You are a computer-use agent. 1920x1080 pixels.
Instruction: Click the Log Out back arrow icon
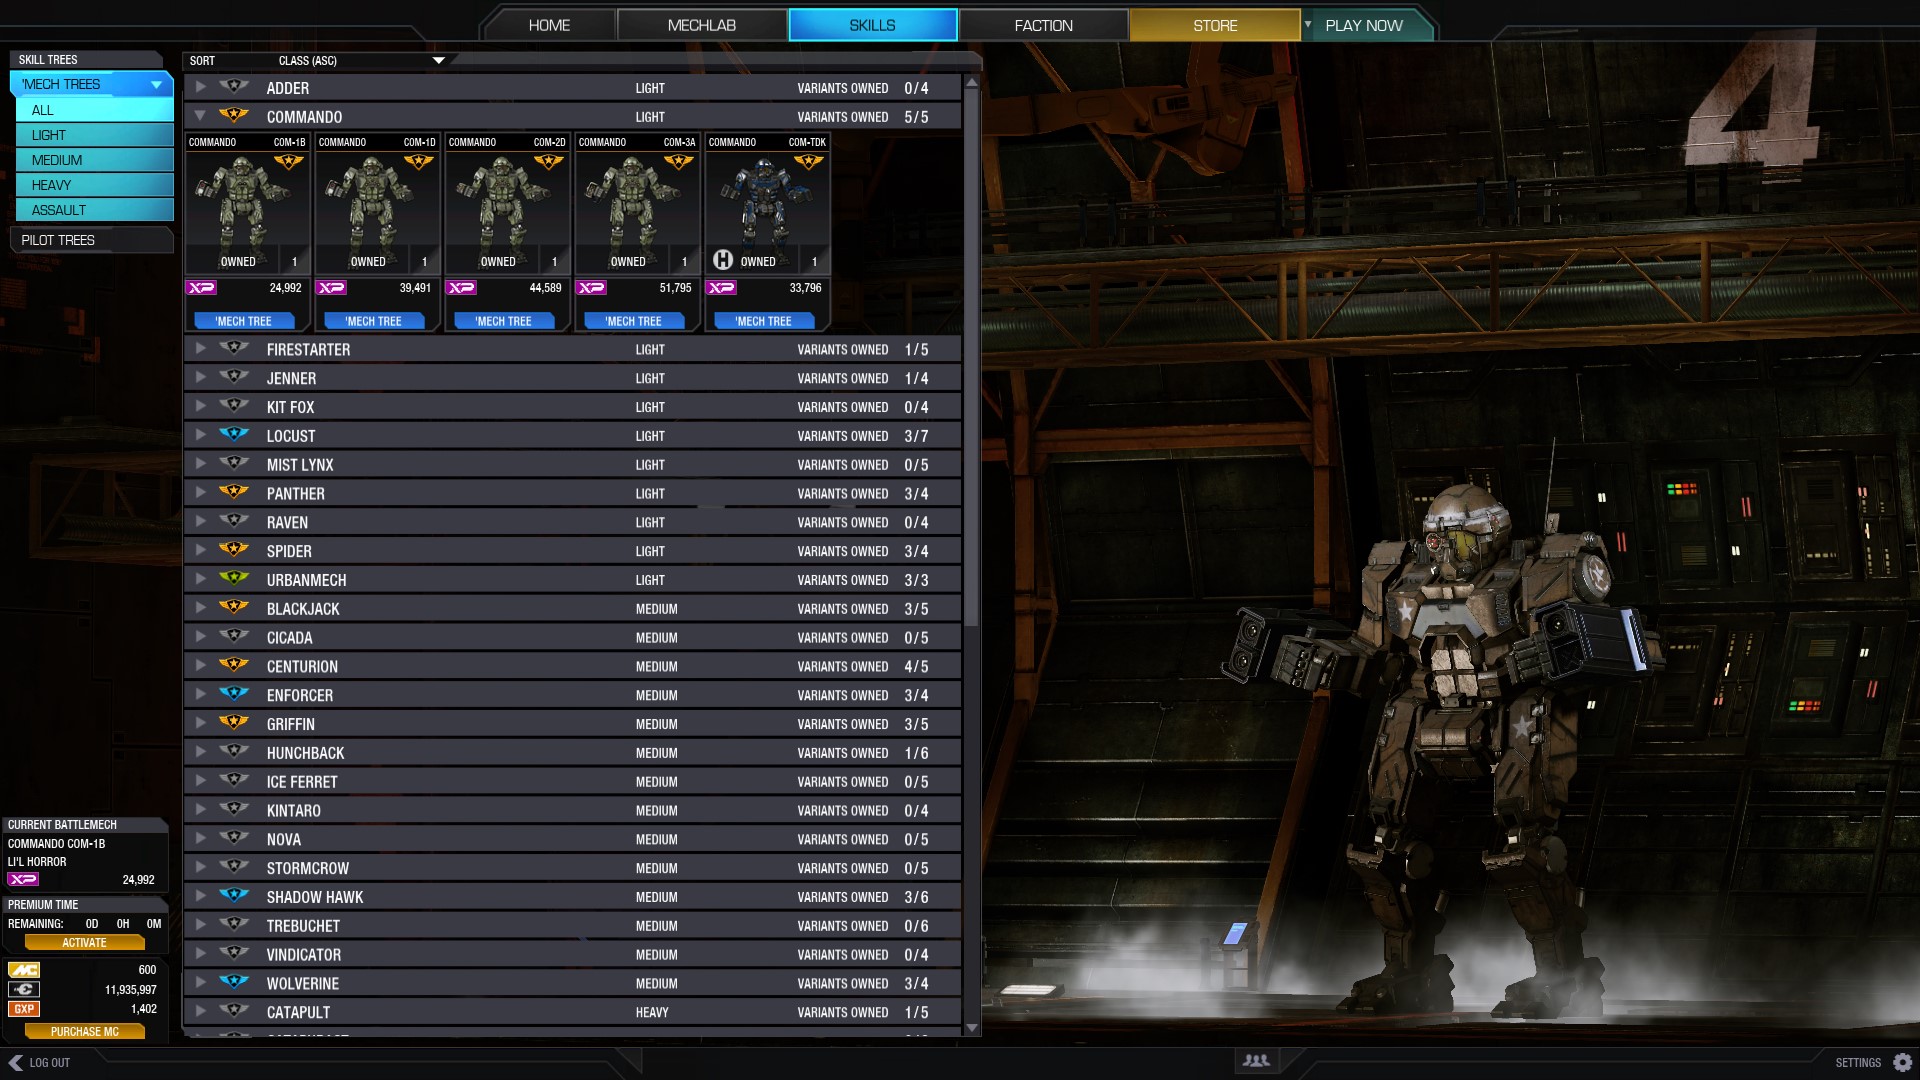15,1062
